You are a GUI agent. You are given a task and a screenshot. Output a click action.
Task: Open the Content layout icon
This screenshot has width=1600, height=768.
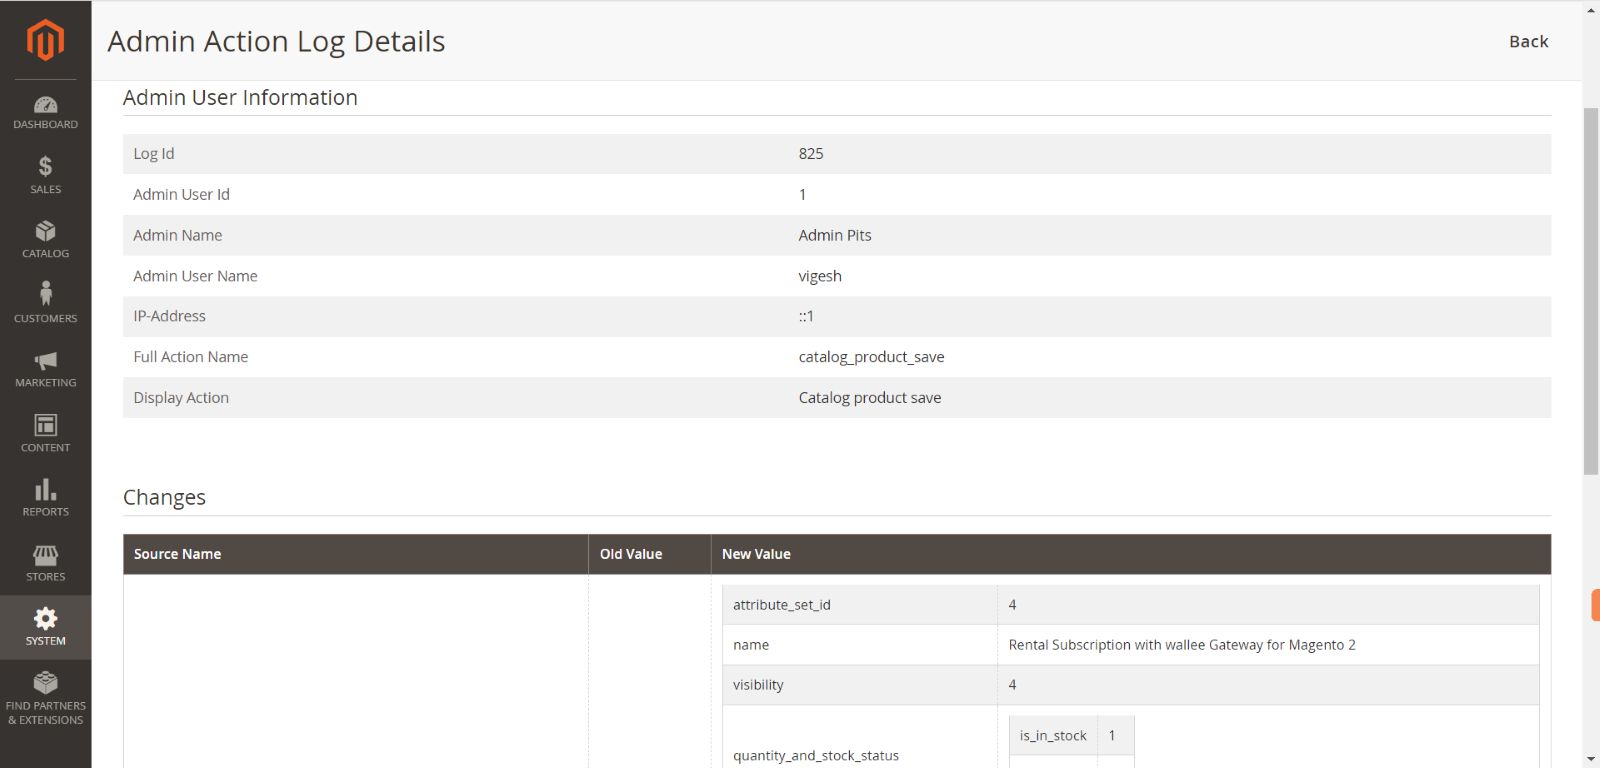pos(45,426)
